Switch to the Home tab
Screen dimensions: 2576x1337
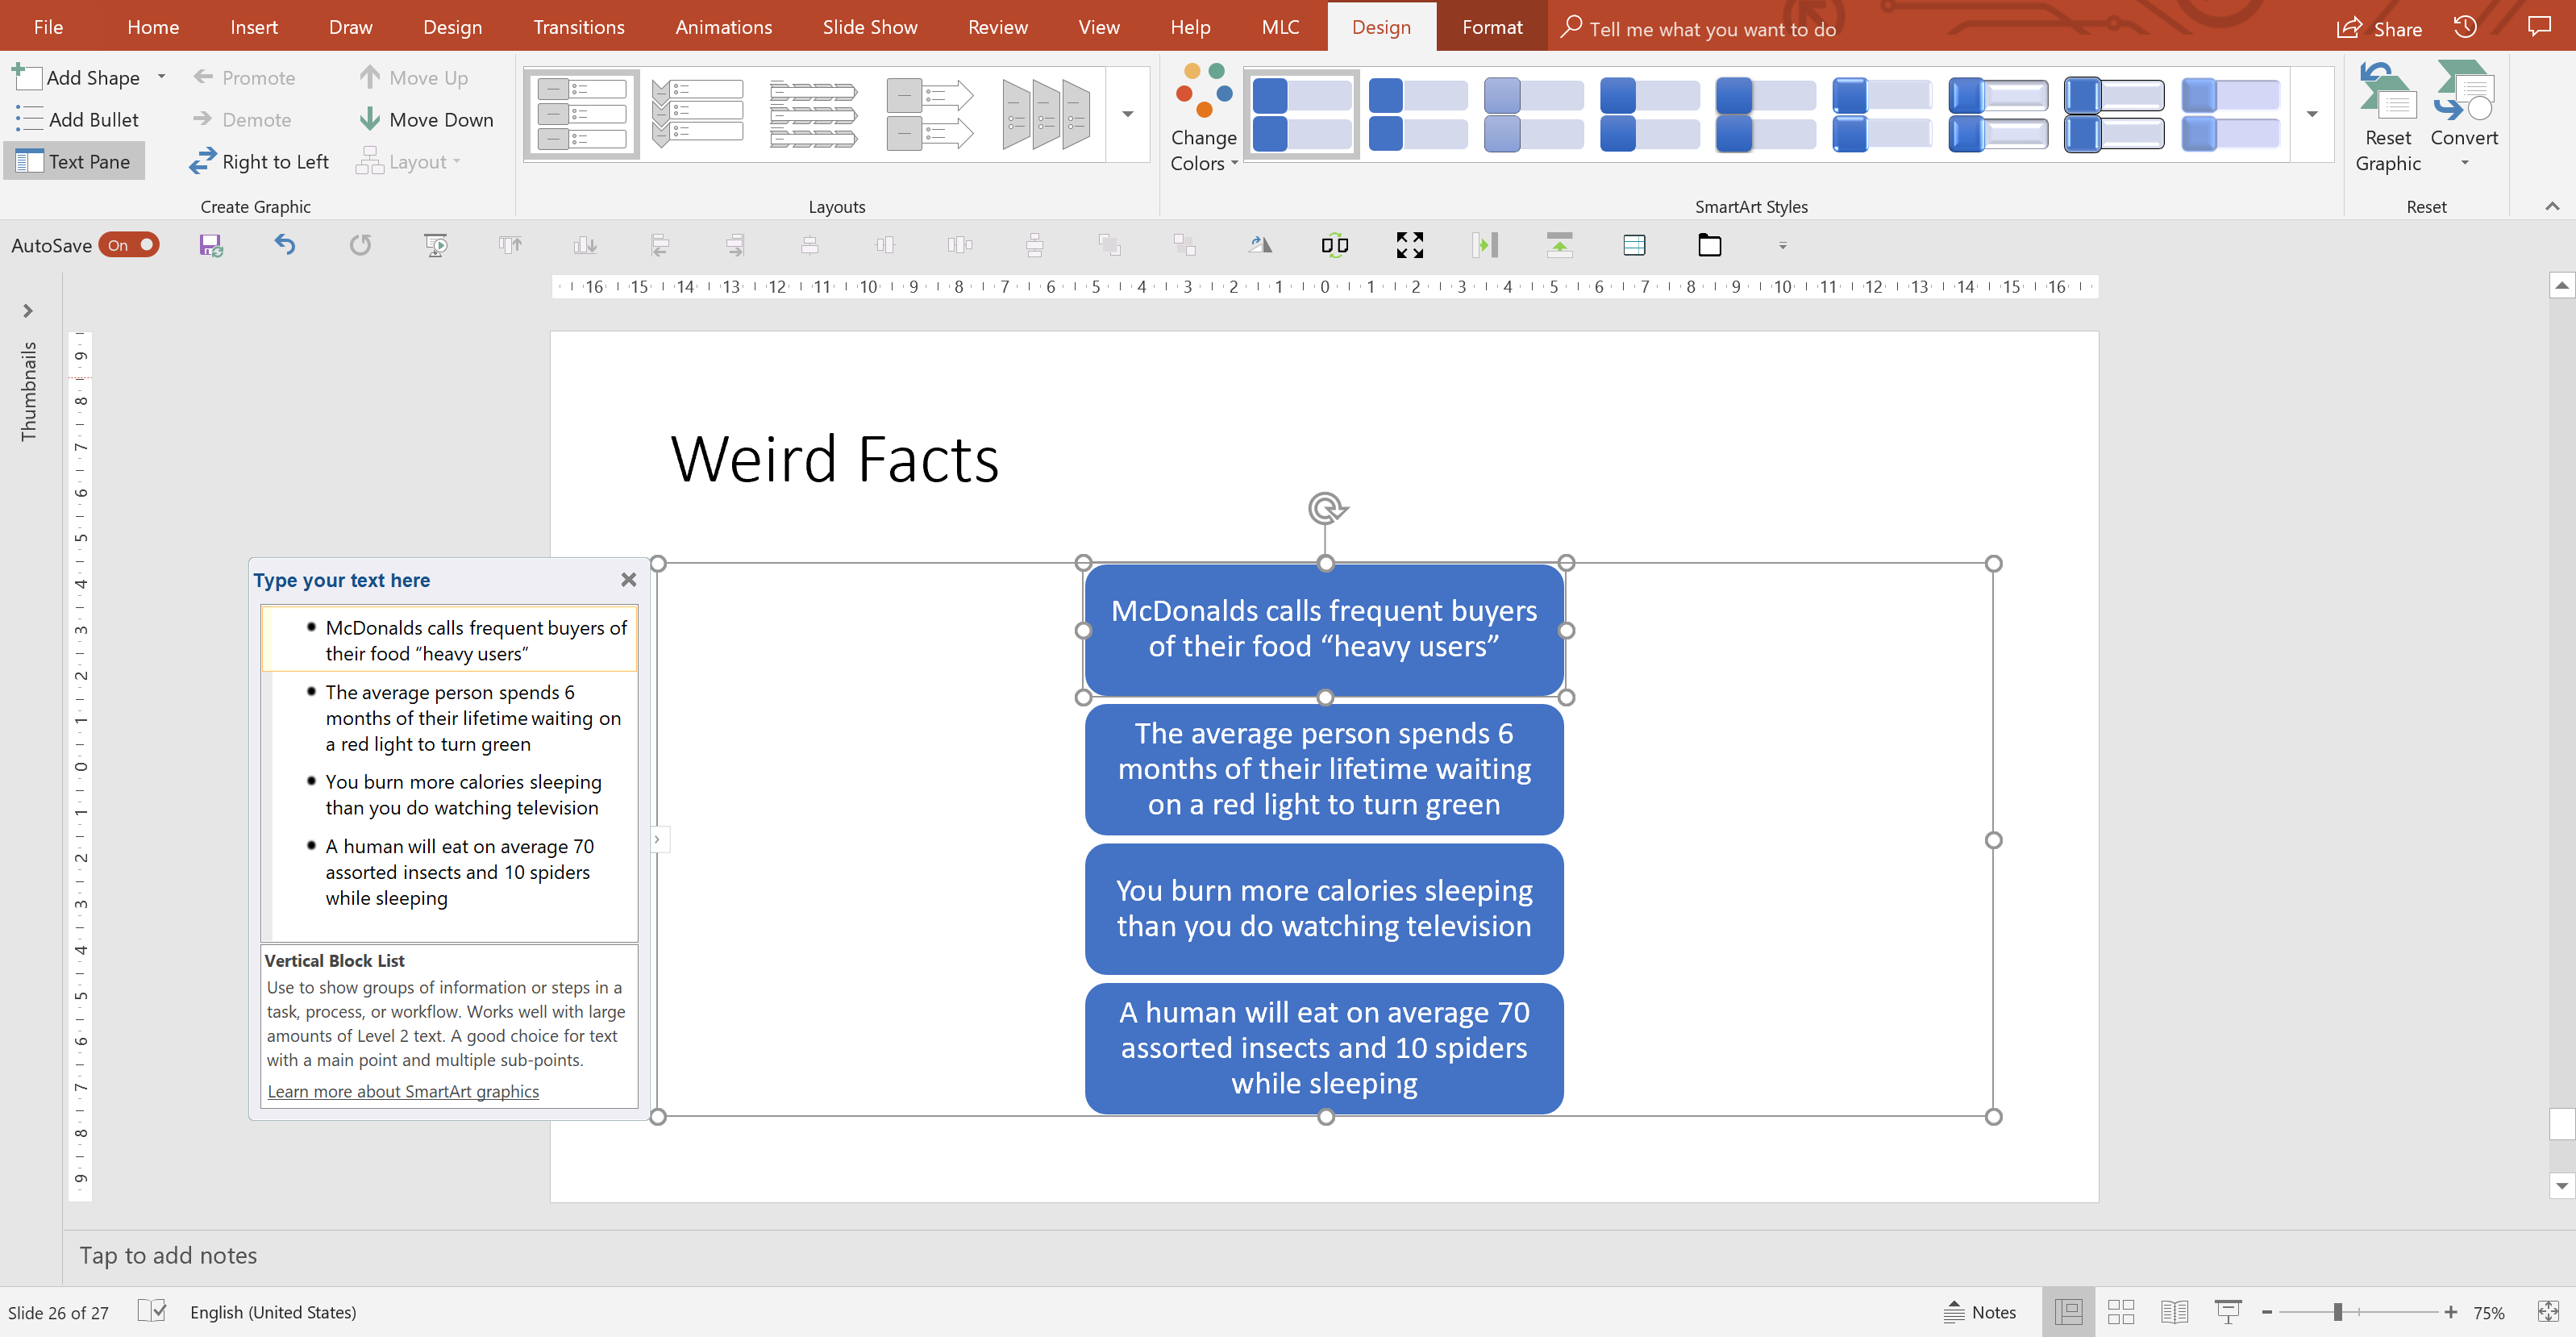pos(153,27)
